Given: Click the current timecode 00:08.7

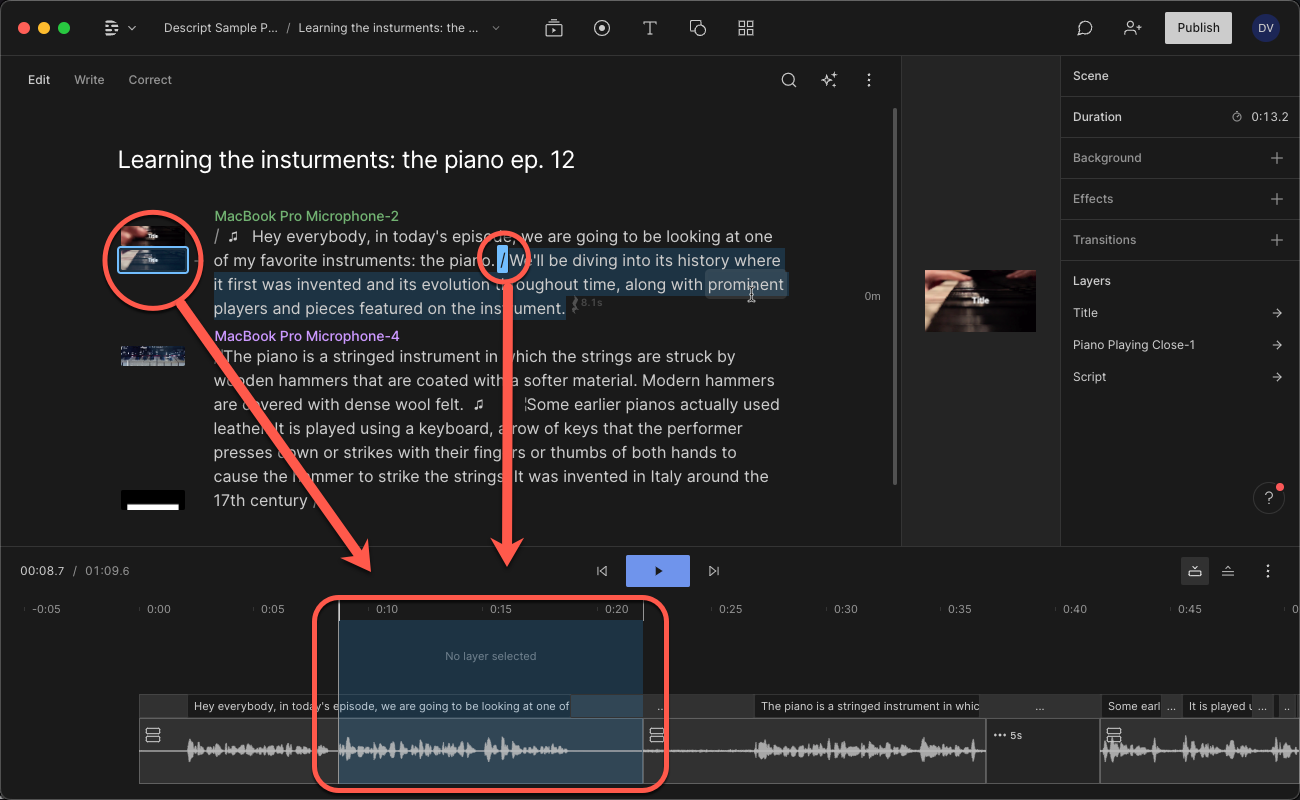Looking at the screenshot, I should [42, 571].
